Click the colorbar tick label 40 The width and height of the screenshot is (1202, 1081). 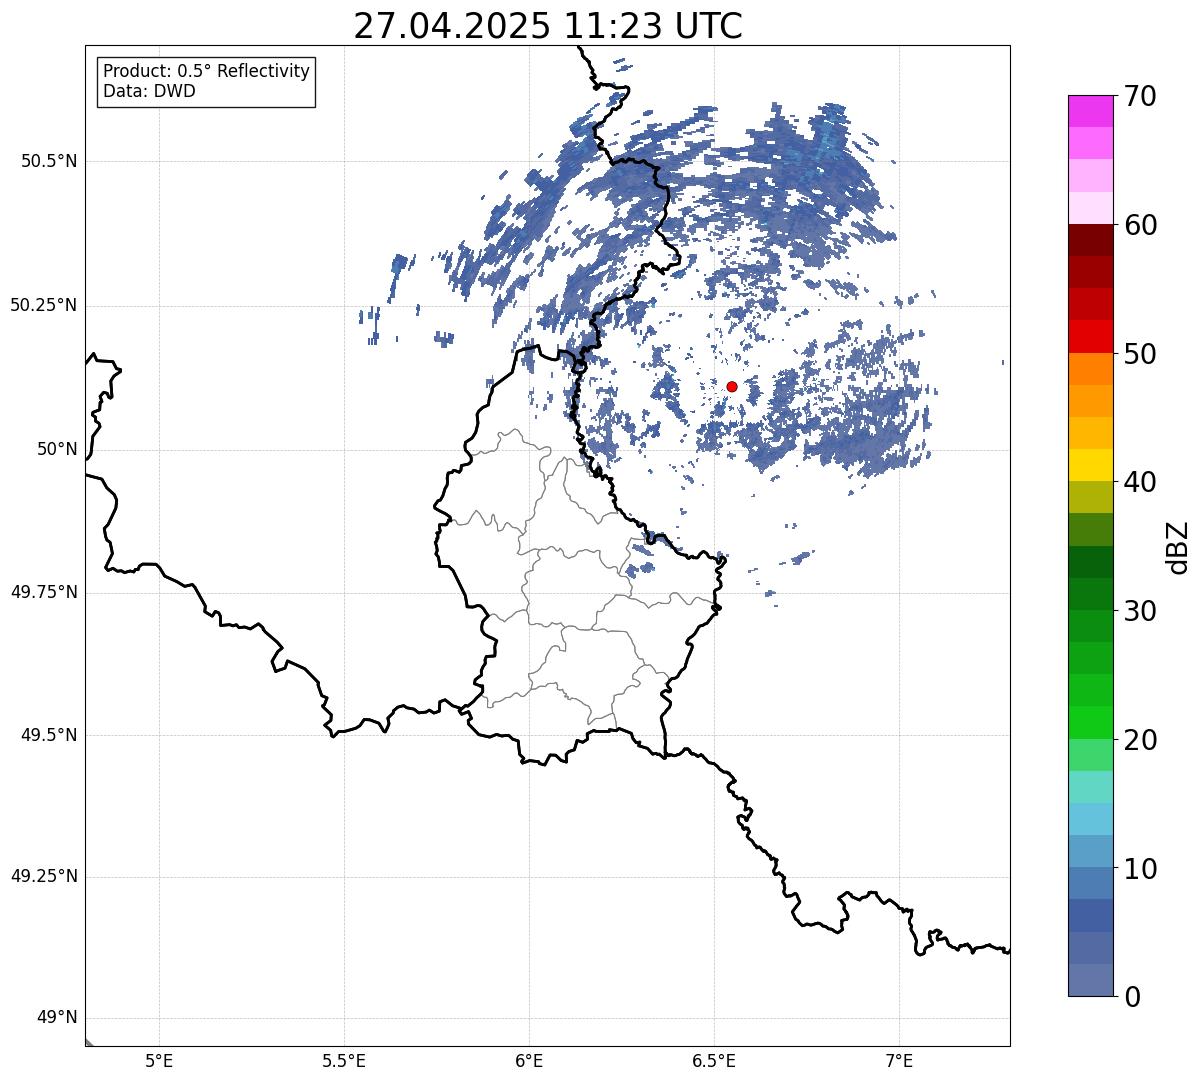tap(1140, 482)
